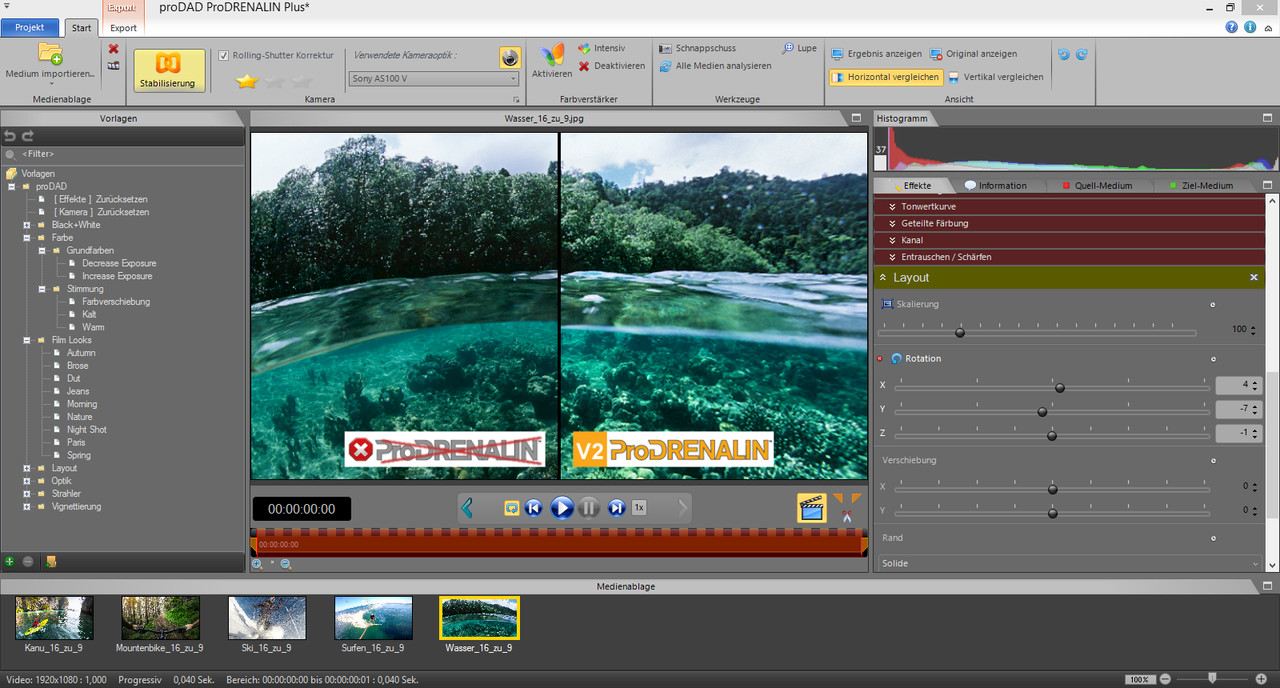Screen dimensions: 1280x688
Task: Jump to the previous frame button
Action: click(534, 508)
